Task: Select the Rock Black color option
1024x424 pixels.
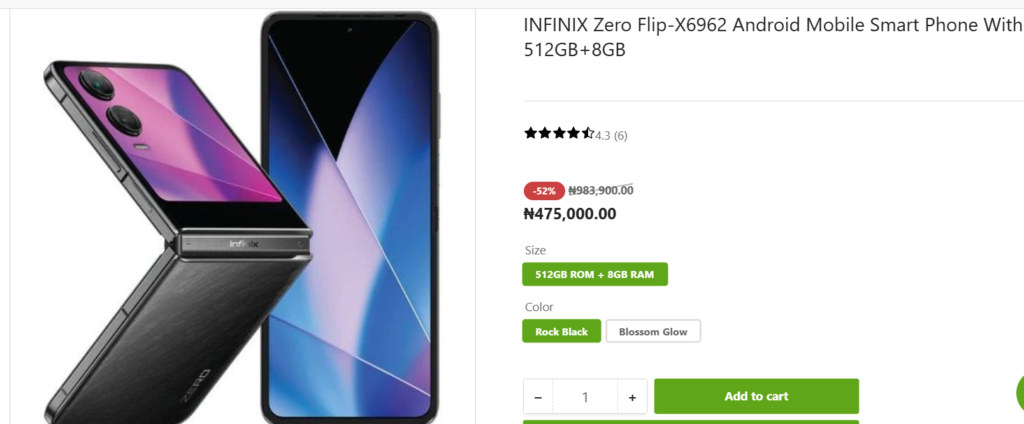Action: (x=561, y=331)
